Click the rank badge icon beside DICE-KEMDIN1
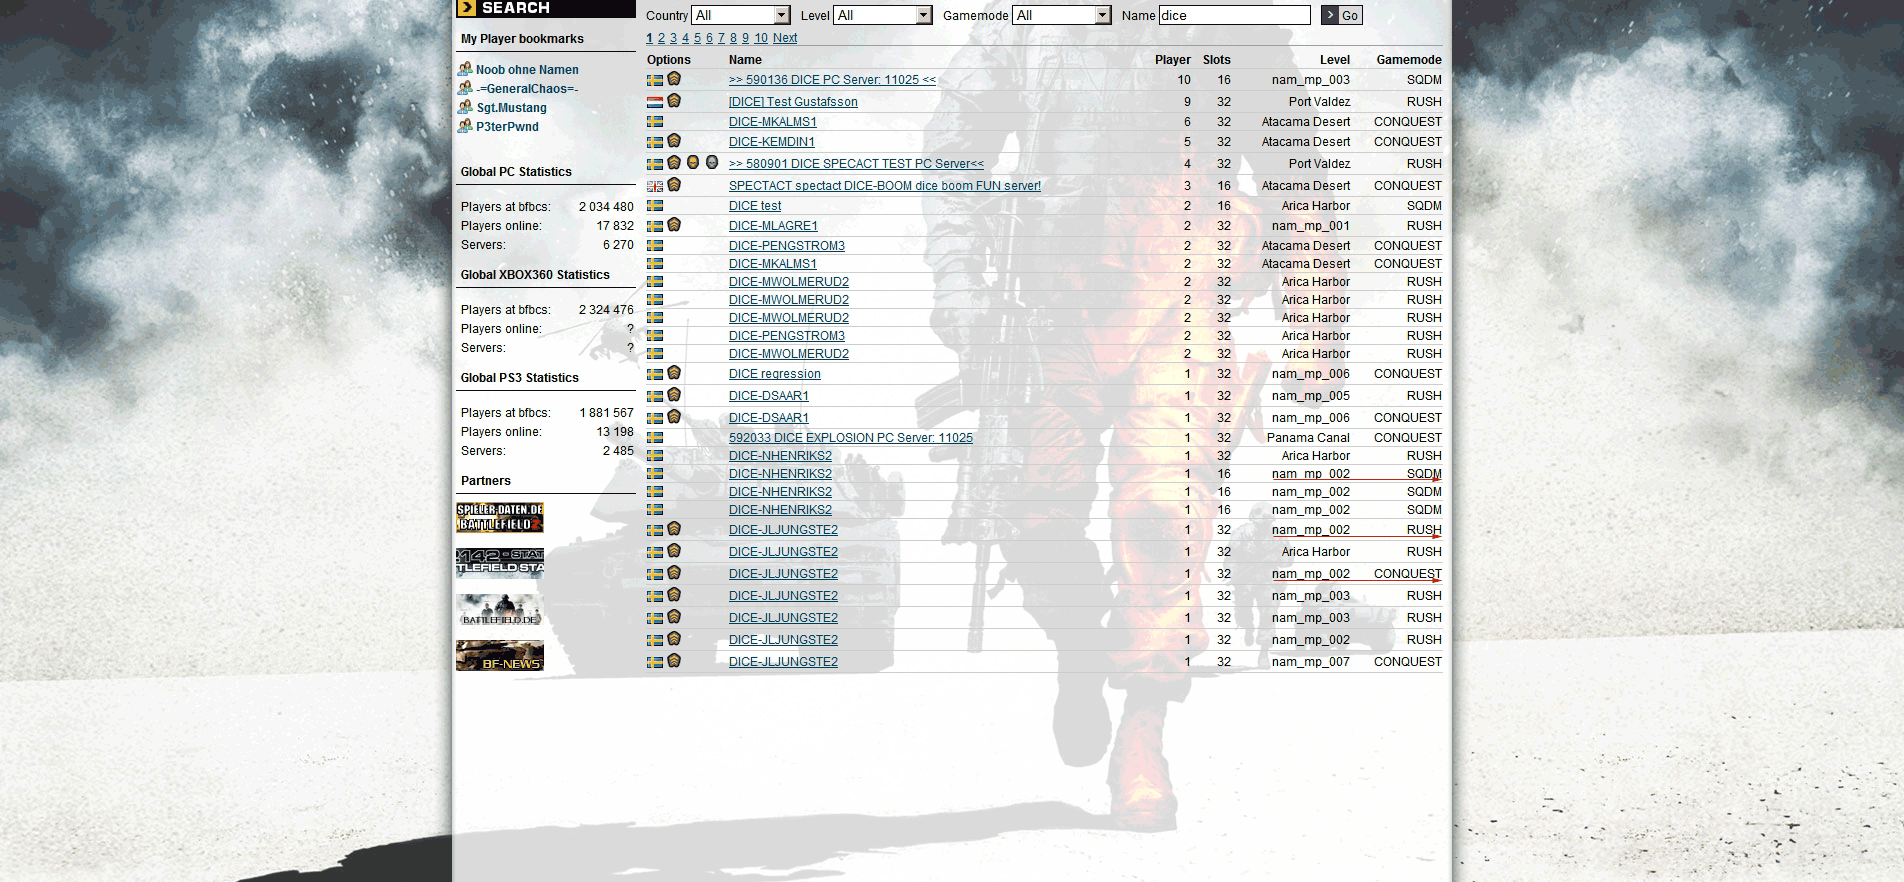 pyautogui.click(x=674, y=141)
